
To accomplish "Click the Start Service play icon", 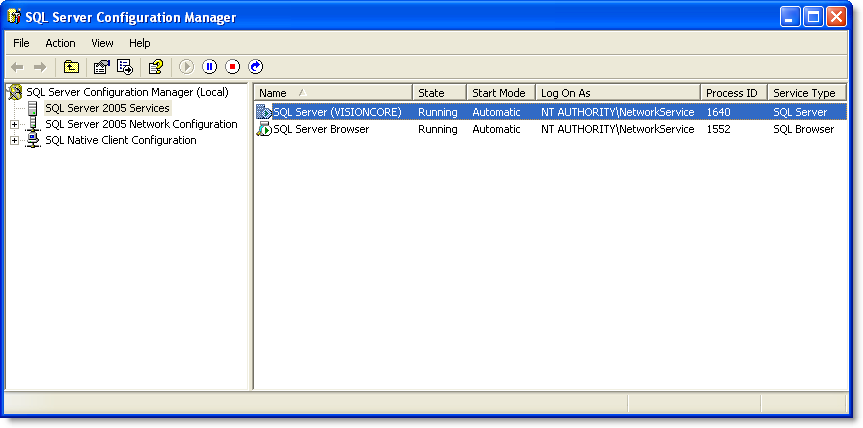I will coord(187,67).
